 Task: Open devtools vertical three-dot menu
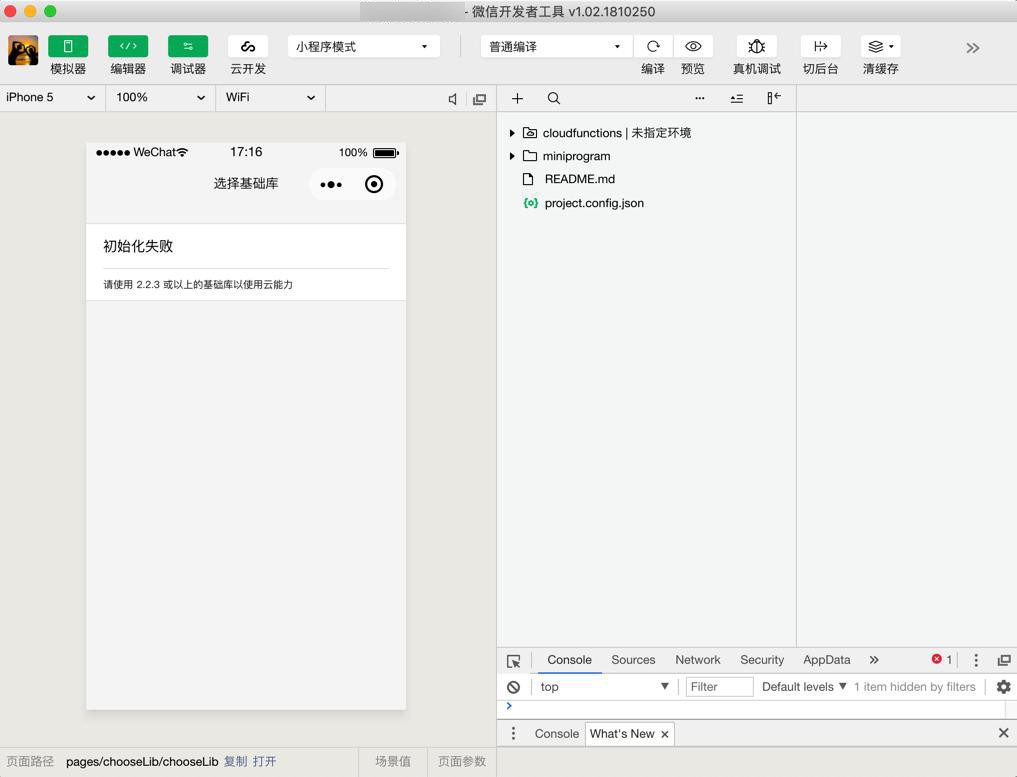click(975, 660)
